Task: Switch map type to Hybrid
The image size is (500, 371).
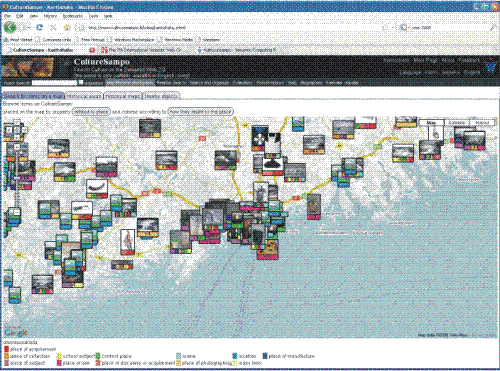Action: (x=482, y=123)
